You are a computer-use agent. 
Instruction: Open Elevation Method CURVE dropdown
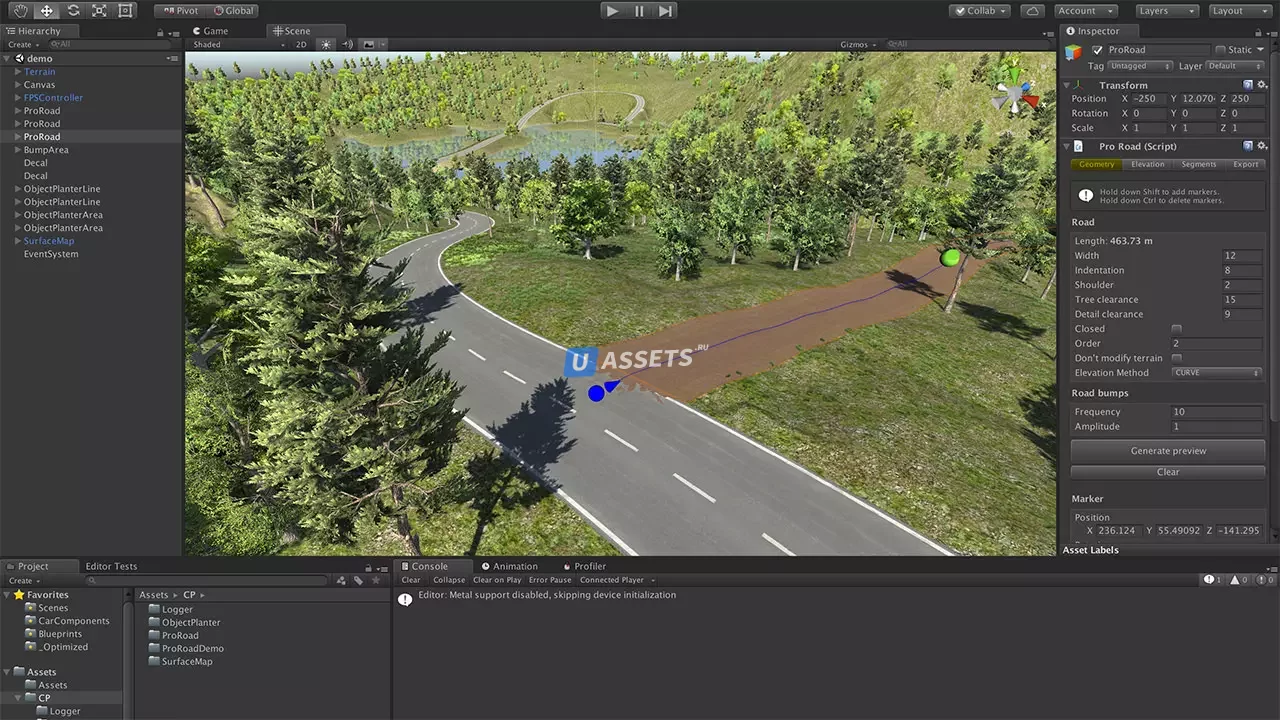(1217, 373)
